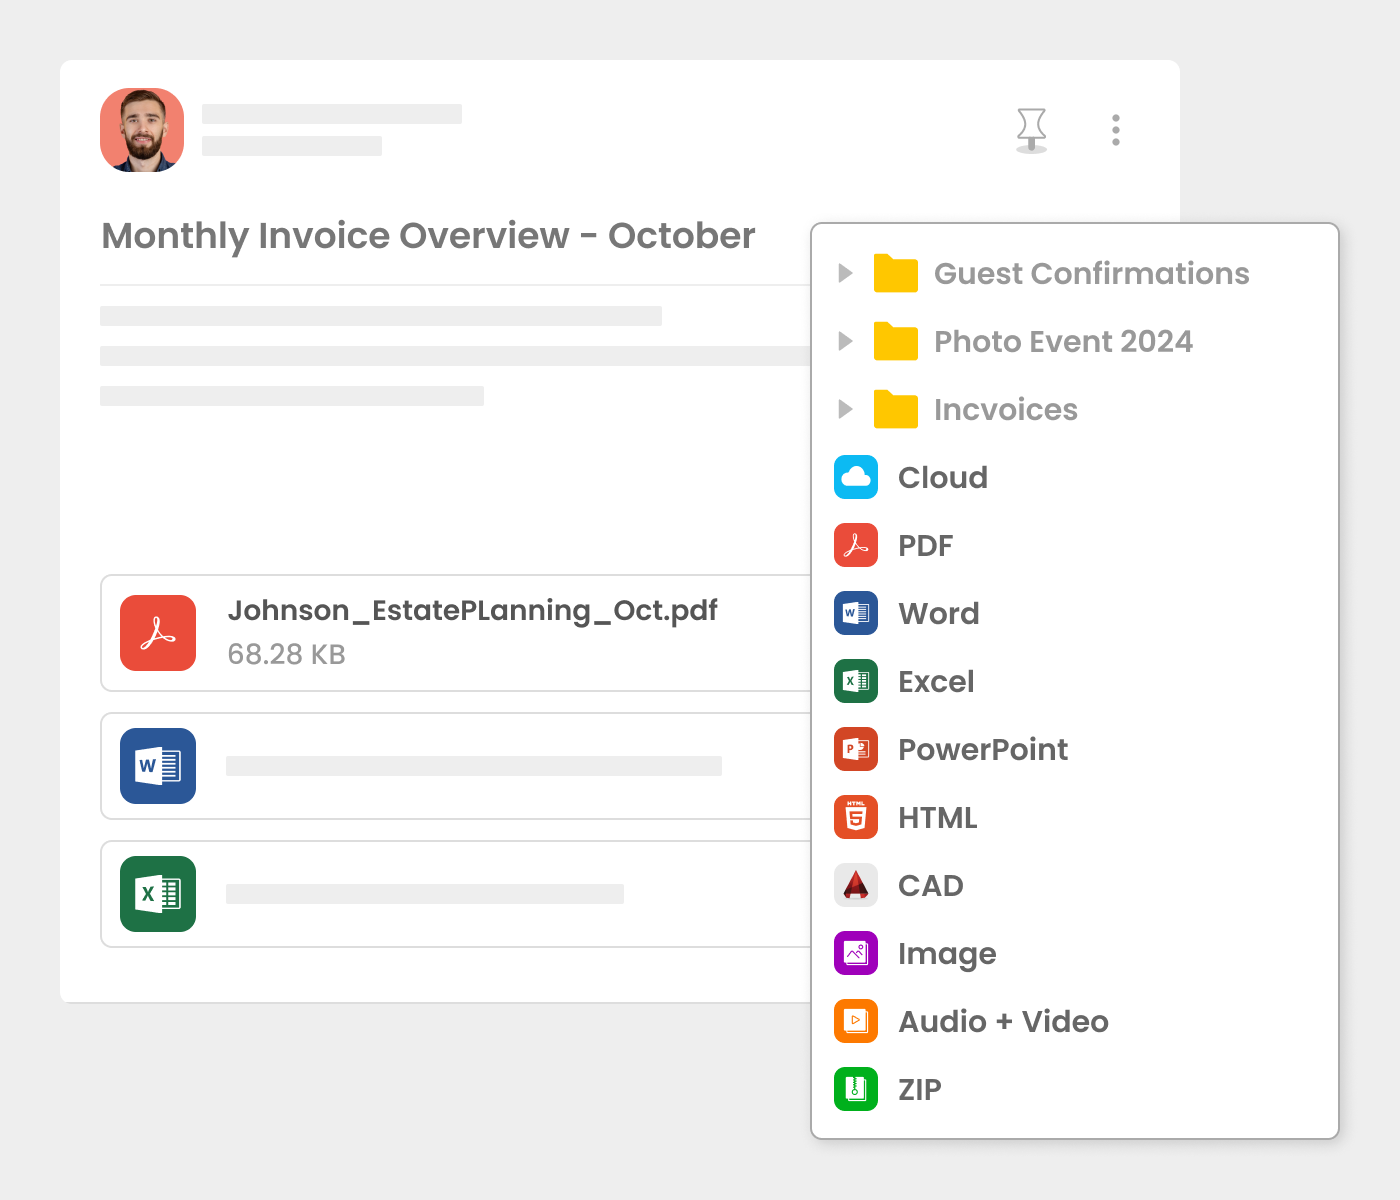The width and height of the screenshot is (1400, 1200).
Task: Open the three-dot more options menu
Action: pos(1115,130)
